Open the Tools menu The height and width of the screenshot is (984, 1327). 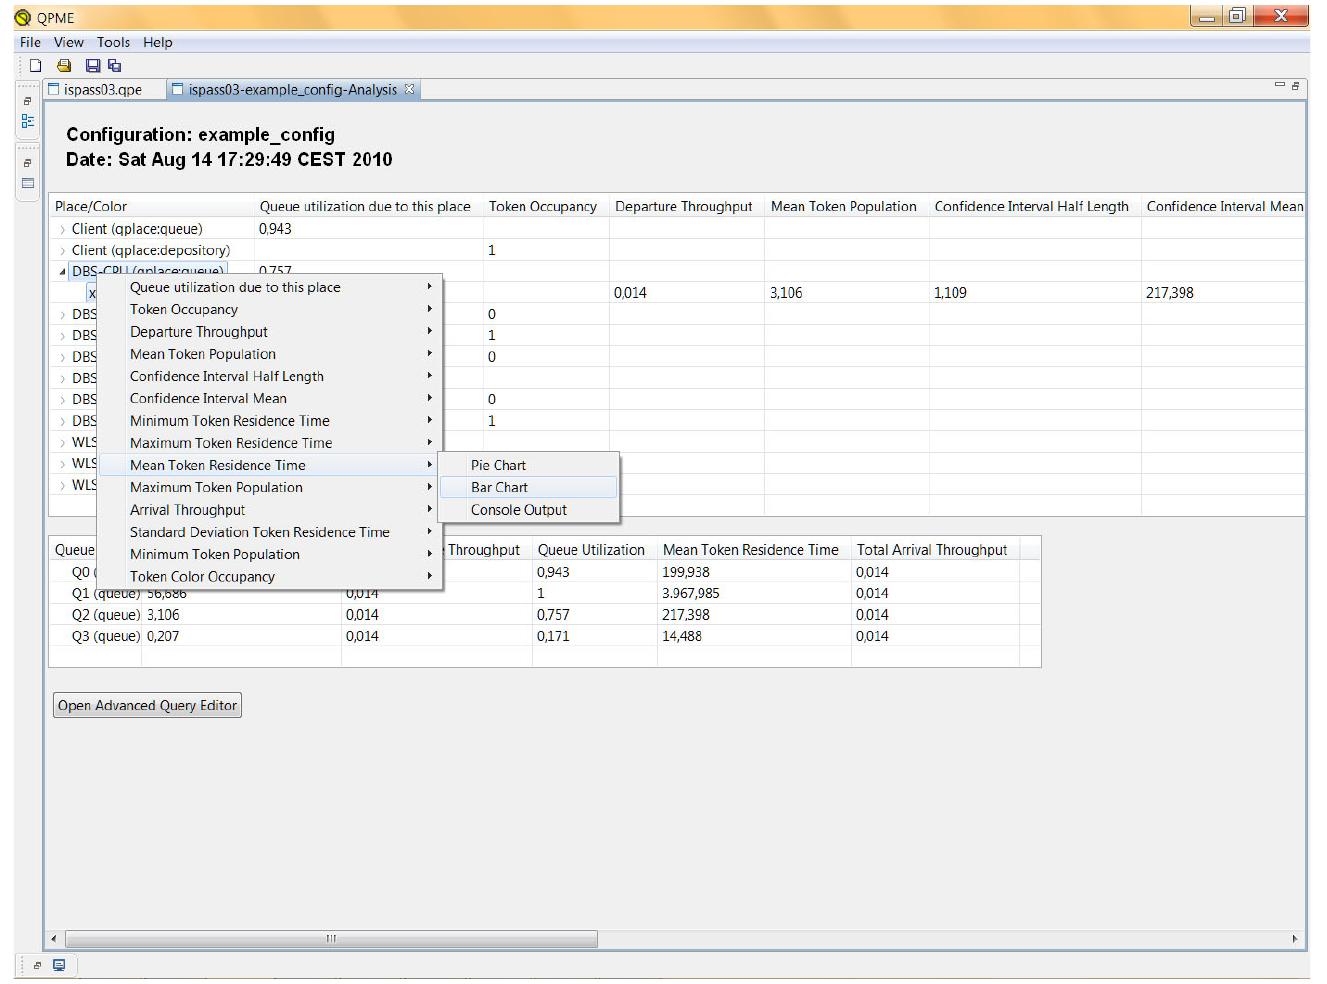(x=113, y=42)
